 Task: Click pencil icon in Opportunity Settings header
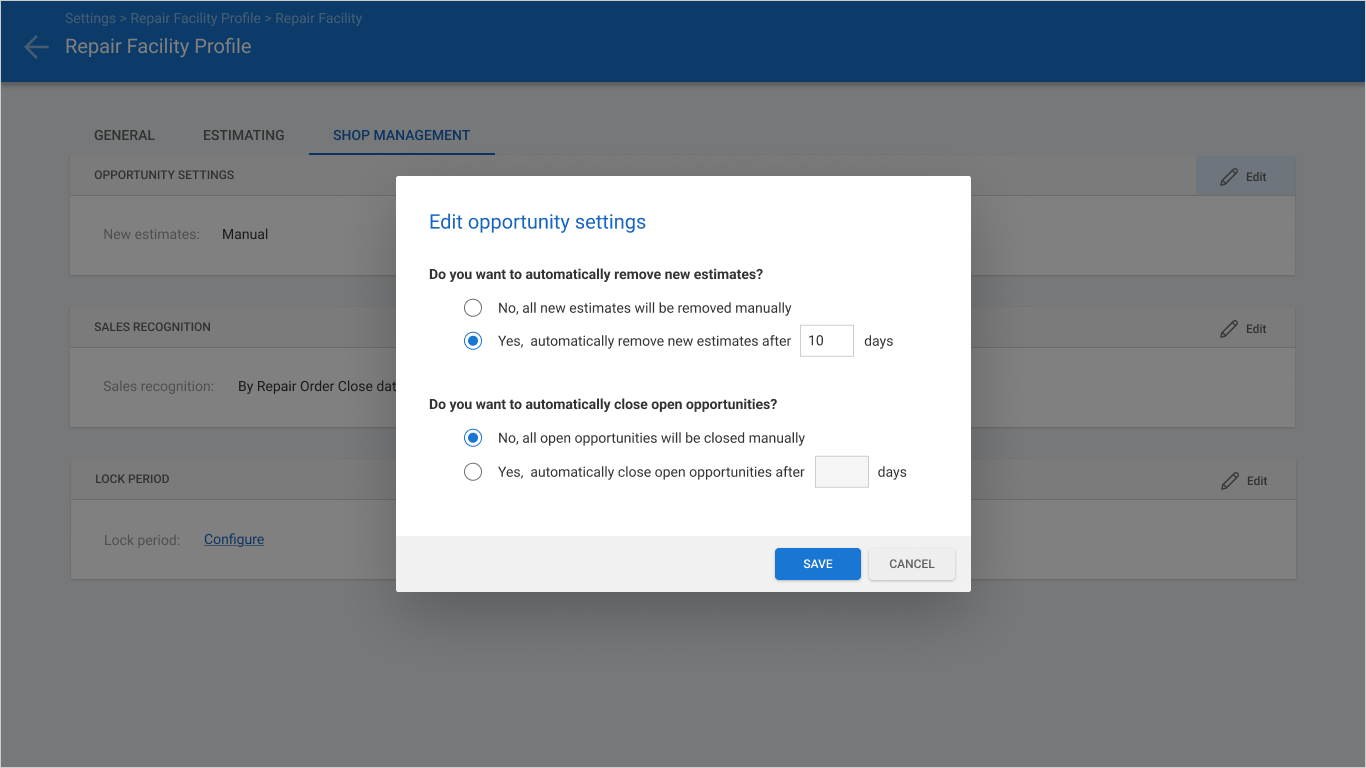[1229, 177]
